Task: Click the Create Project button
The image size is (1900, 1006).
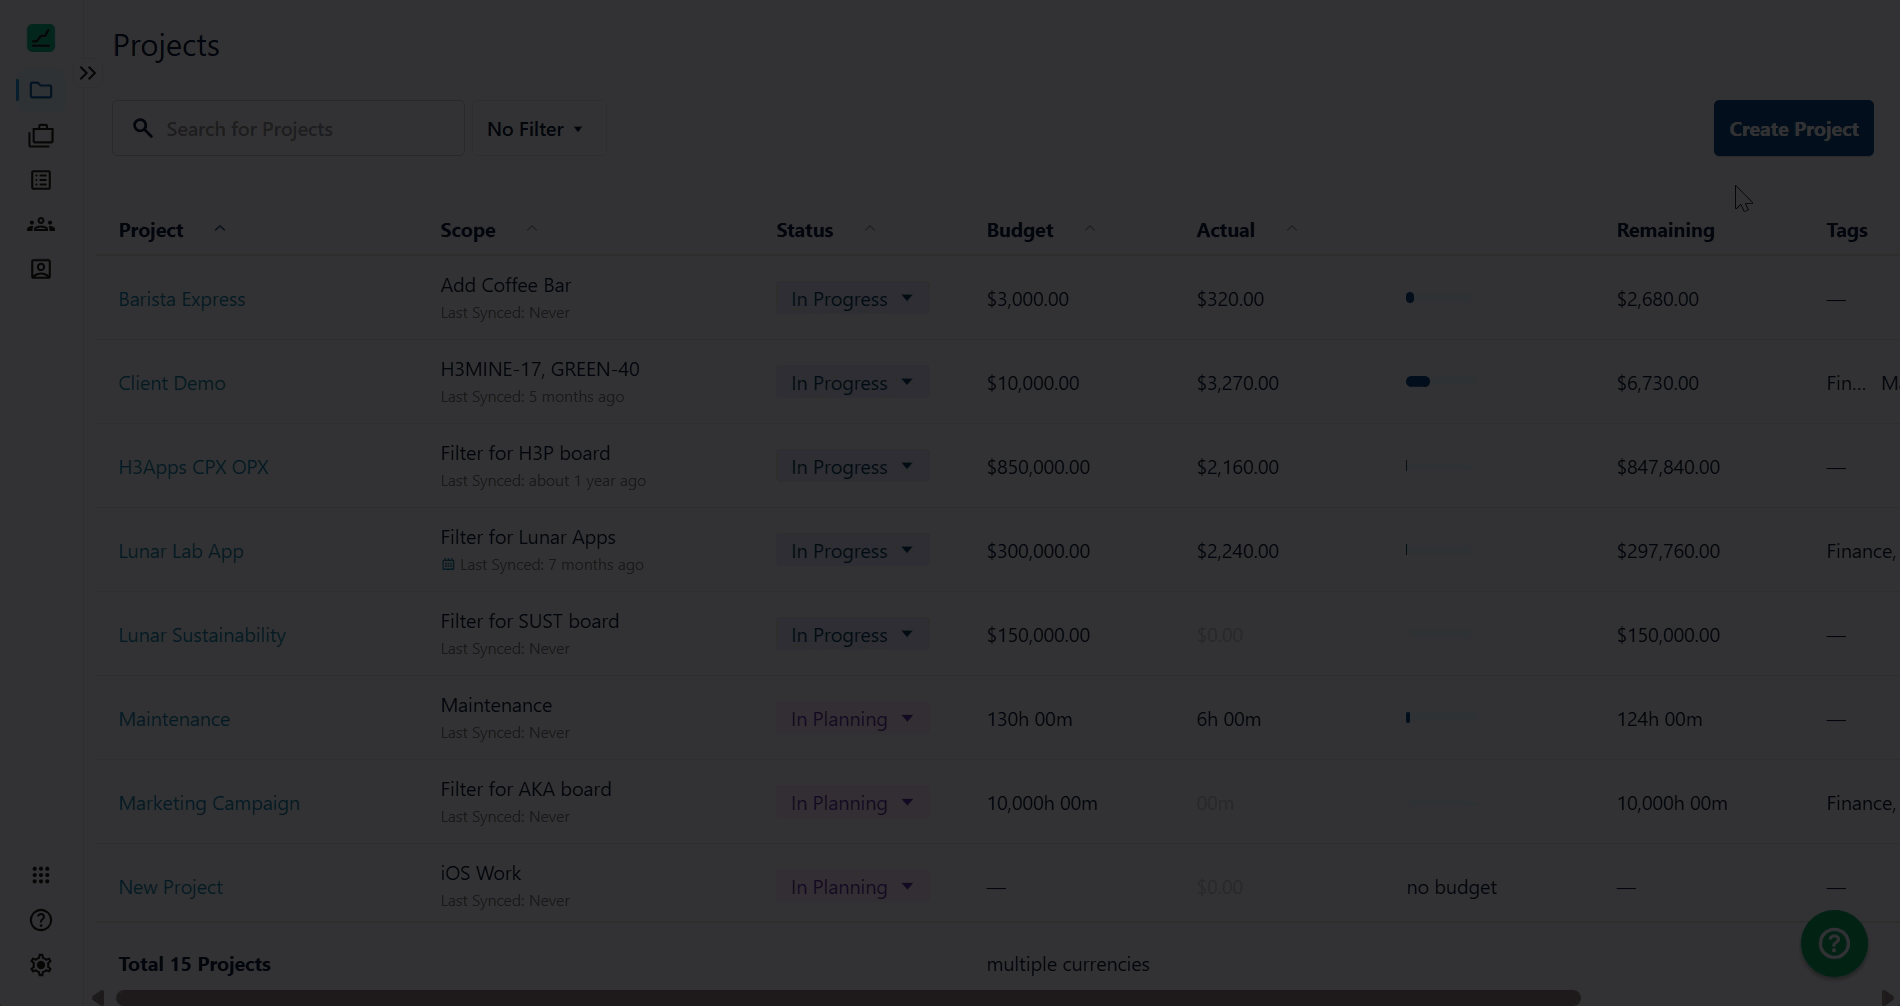Action: click(1793, 129)
